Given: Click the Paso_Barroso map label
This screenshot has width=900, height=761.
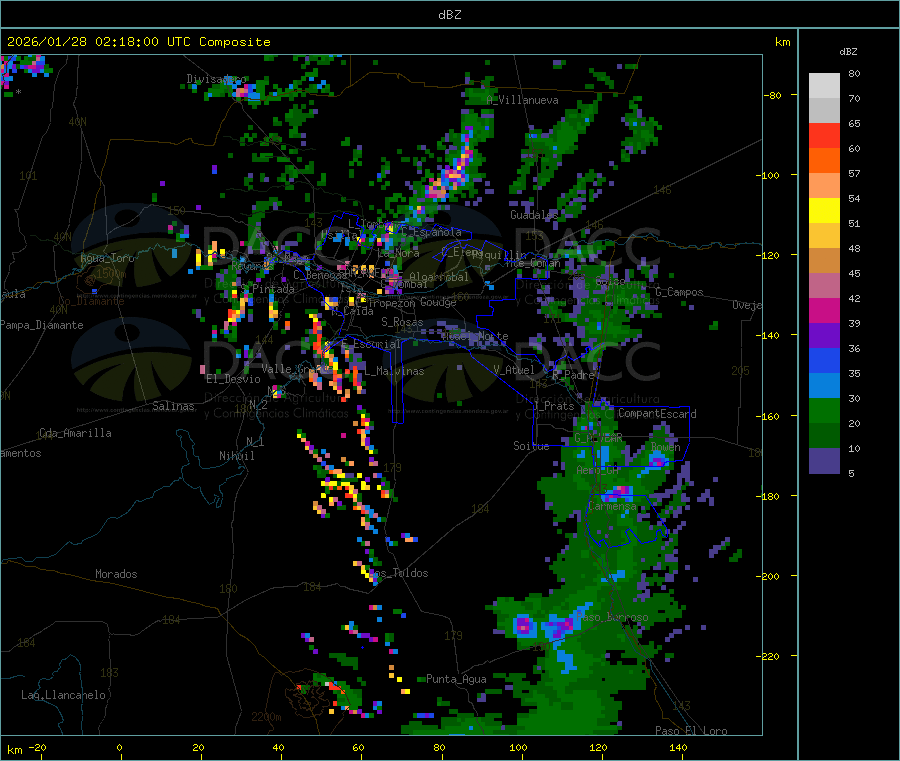Looking at the screenshot, I should pos(612,617).
